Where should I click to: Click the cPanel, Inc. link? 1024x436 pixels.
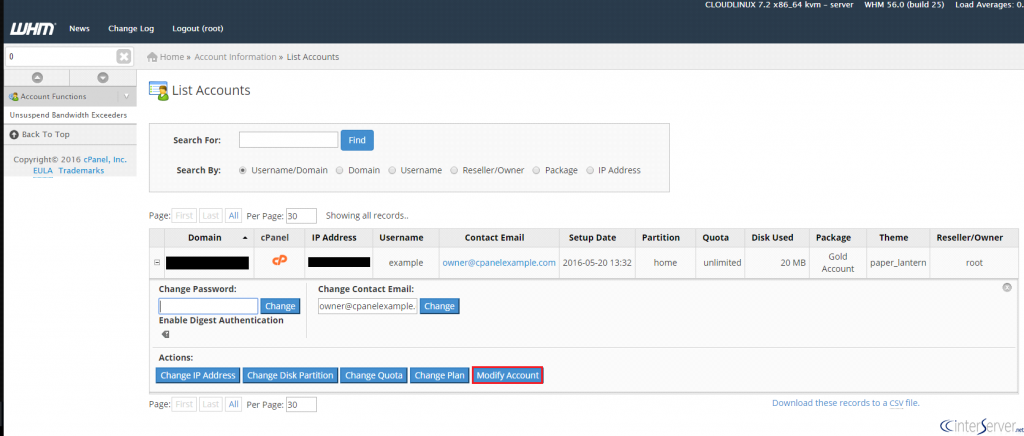point(105,159)
